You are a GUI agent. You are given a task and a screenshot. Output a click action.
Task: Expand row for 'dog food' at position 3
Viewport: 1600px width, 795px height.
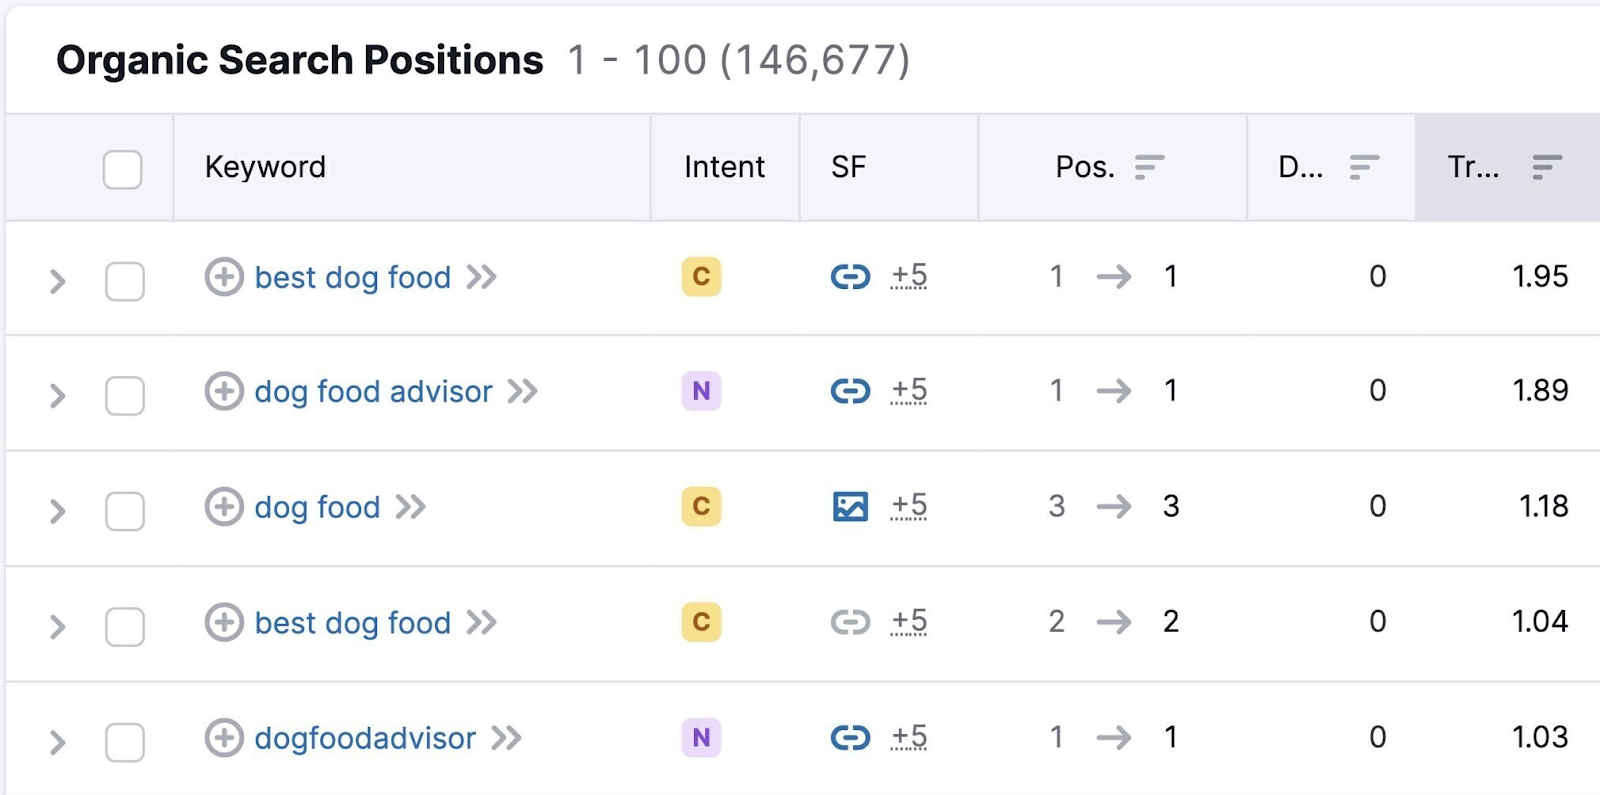[58, 511]
